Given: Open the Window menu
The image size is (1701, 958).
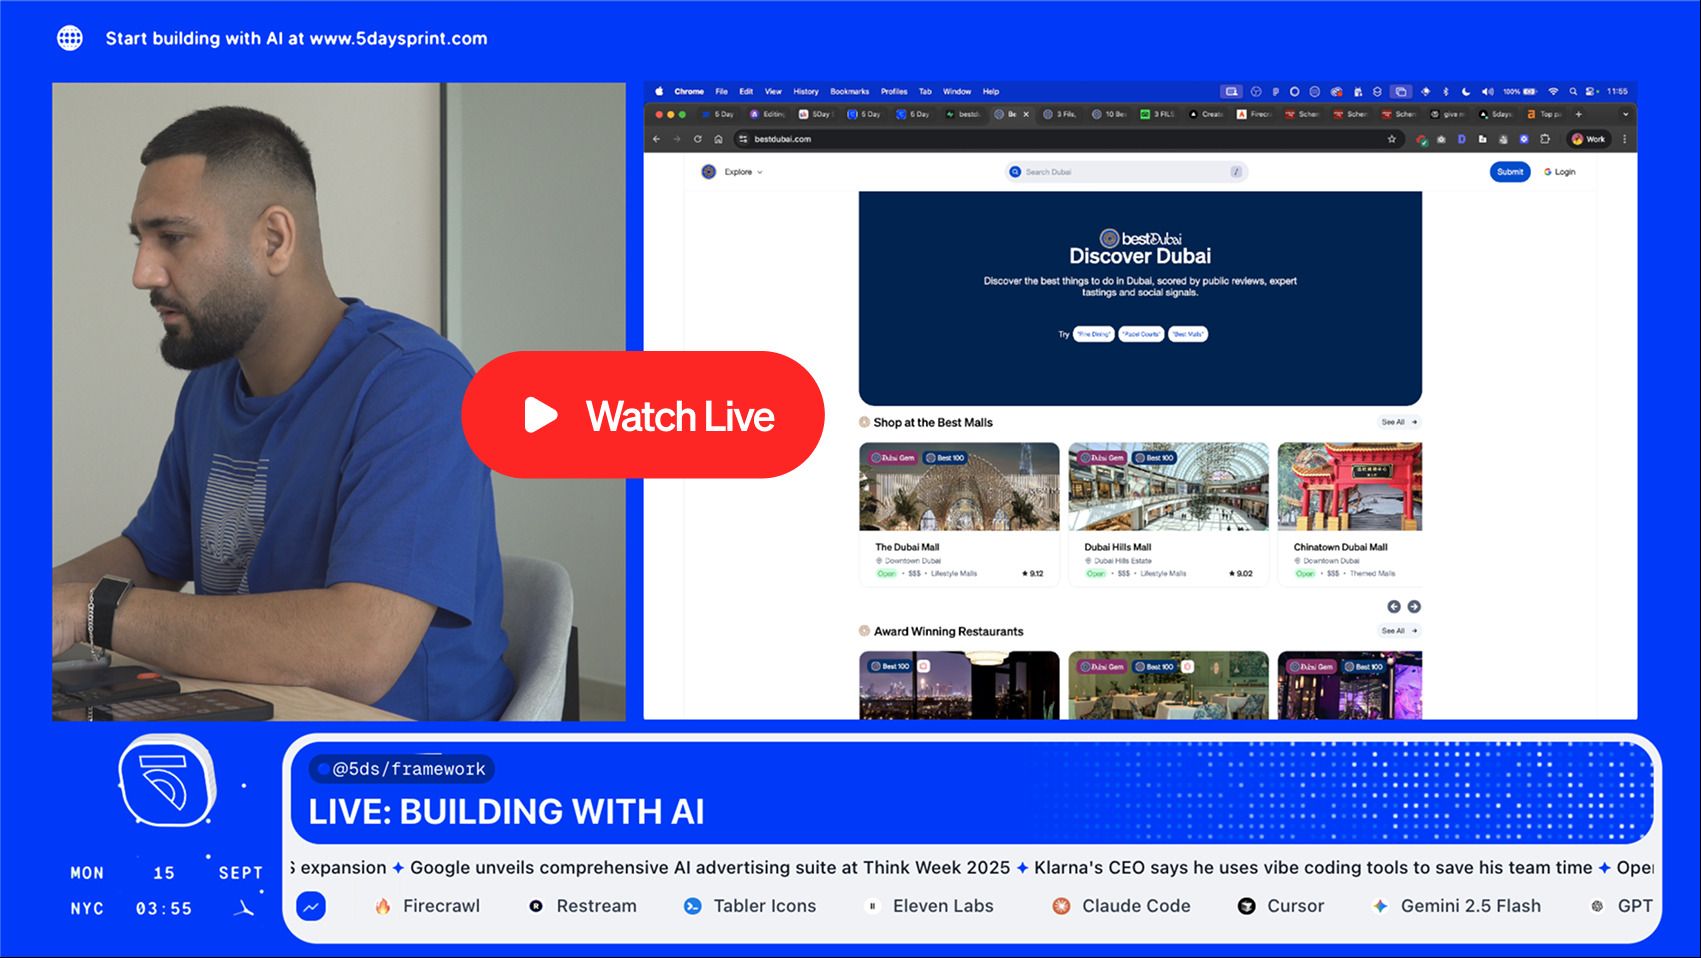Looking at the screenshot, I should point(957,91).
